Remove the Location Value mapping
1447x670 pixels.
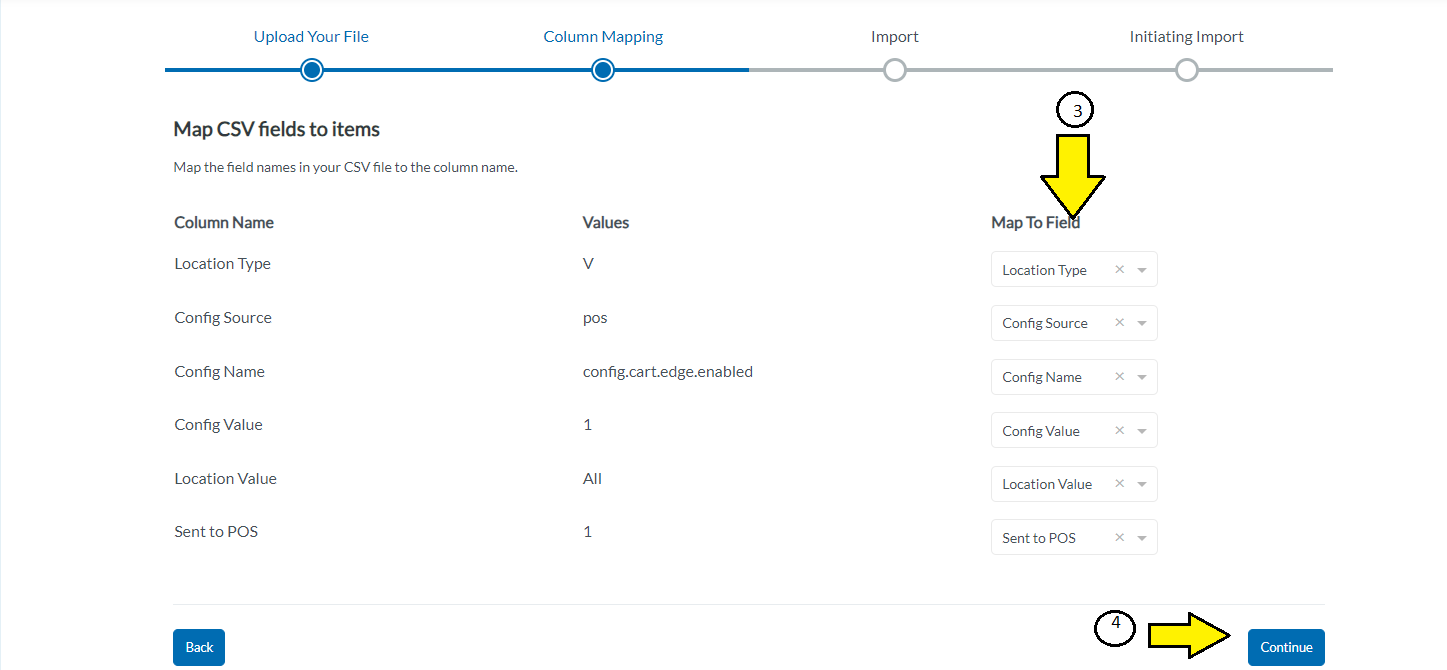[1119, 483]
